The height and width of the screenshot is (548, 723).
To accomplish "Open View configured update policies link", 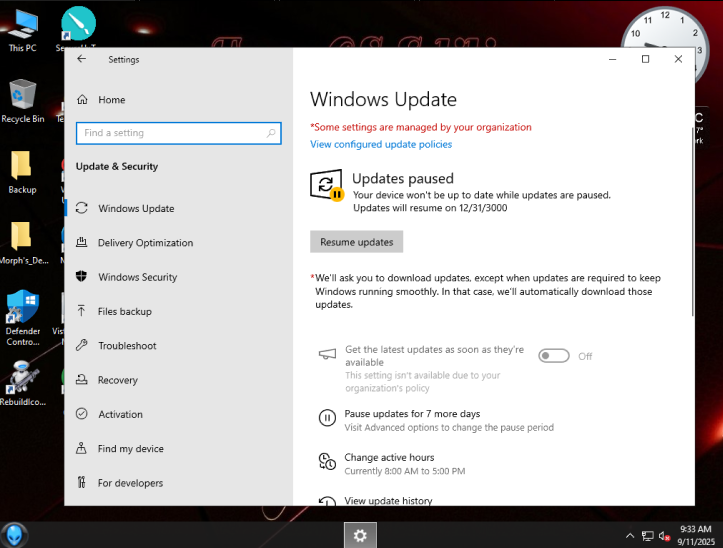I will (x=381, y=144).
